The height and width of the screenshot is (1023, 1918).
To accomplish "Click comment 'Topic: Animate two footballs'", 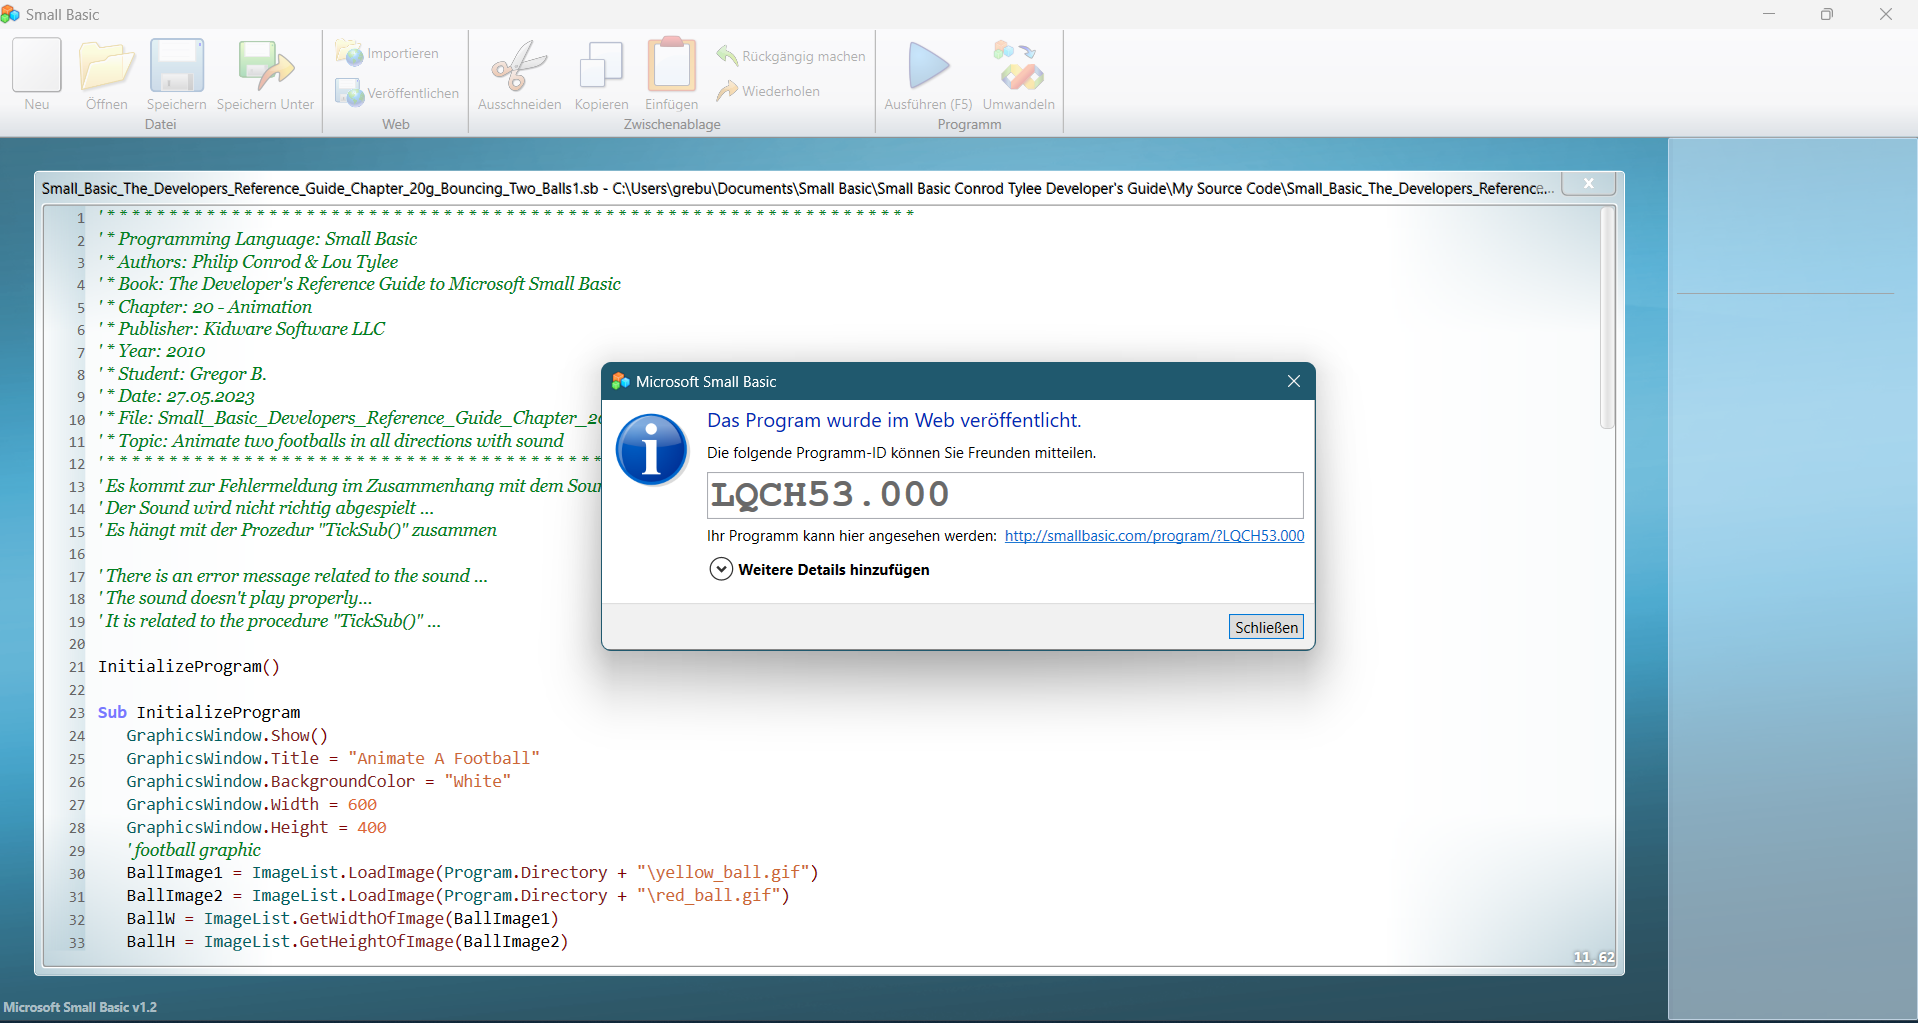I will (331, 441).
